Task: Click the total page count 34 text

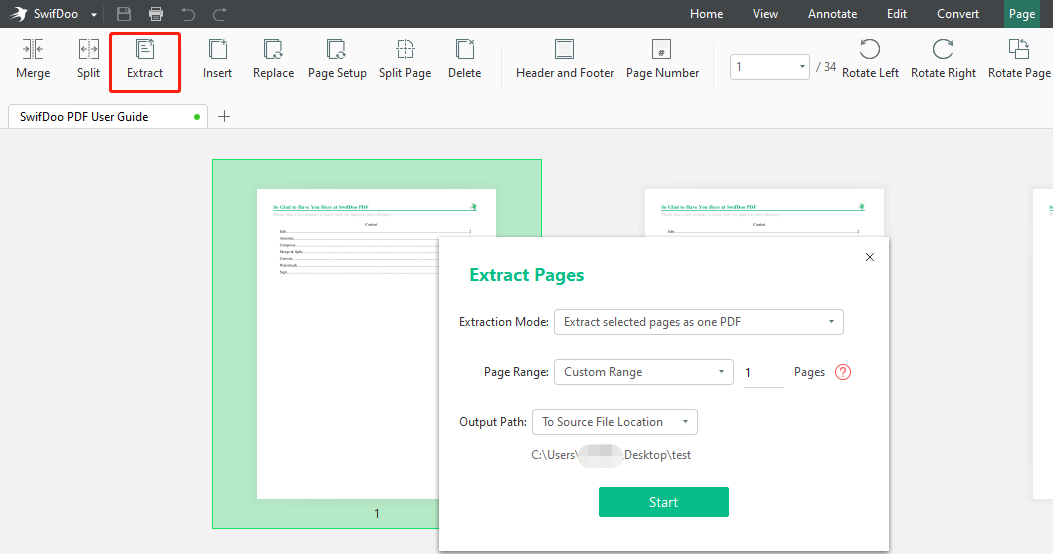Action: click(826, 66)
